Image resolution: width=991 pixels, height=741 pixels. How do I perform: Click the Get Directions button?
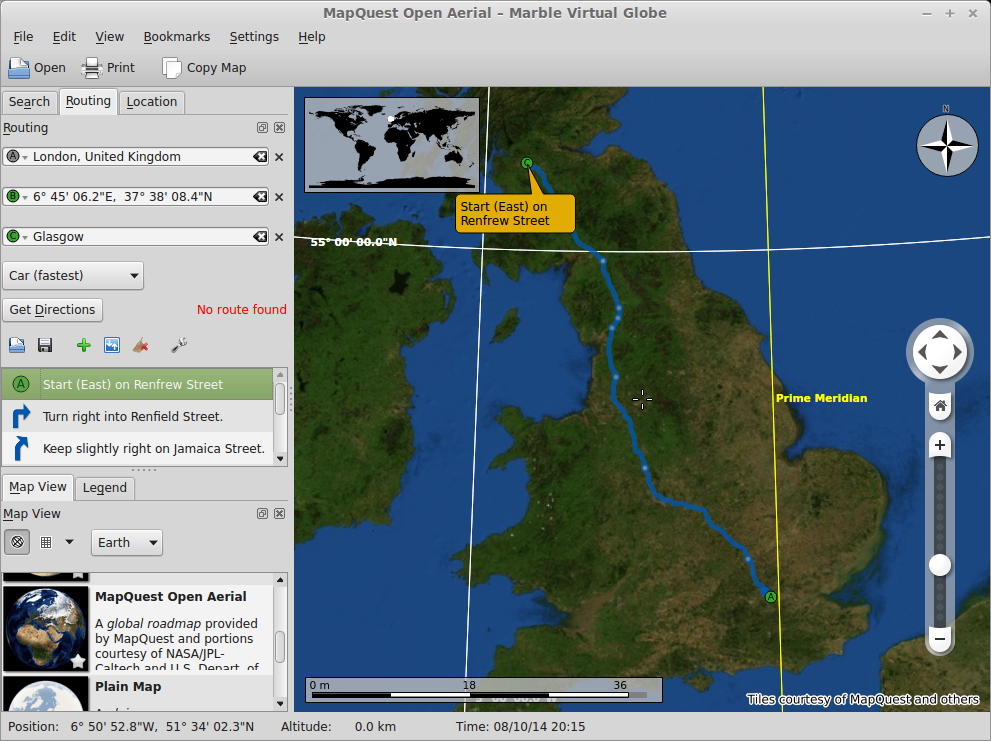tap(52, 310)
